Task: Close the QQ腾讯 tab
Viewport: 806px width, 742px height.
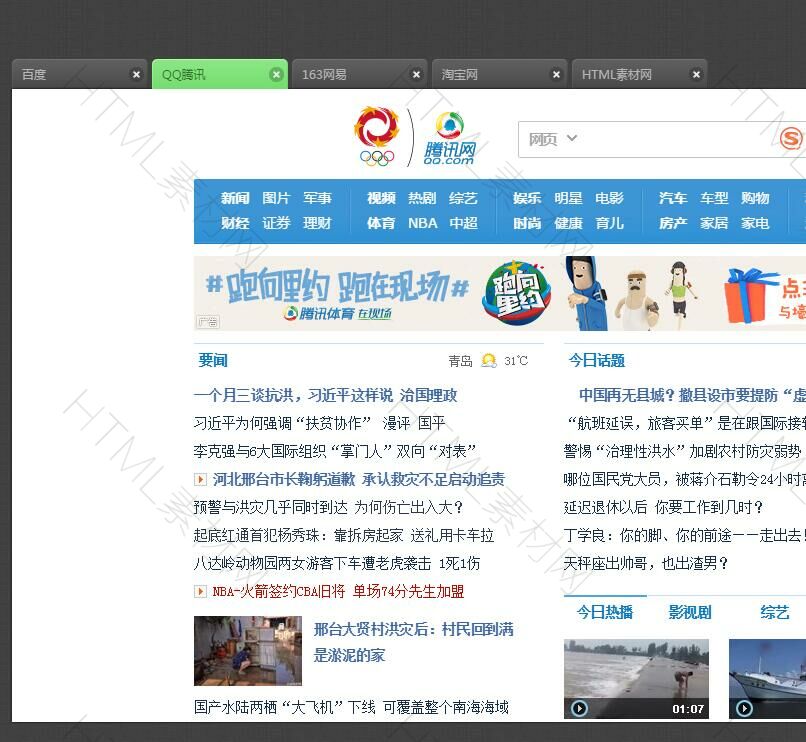Action: (276, 74)
